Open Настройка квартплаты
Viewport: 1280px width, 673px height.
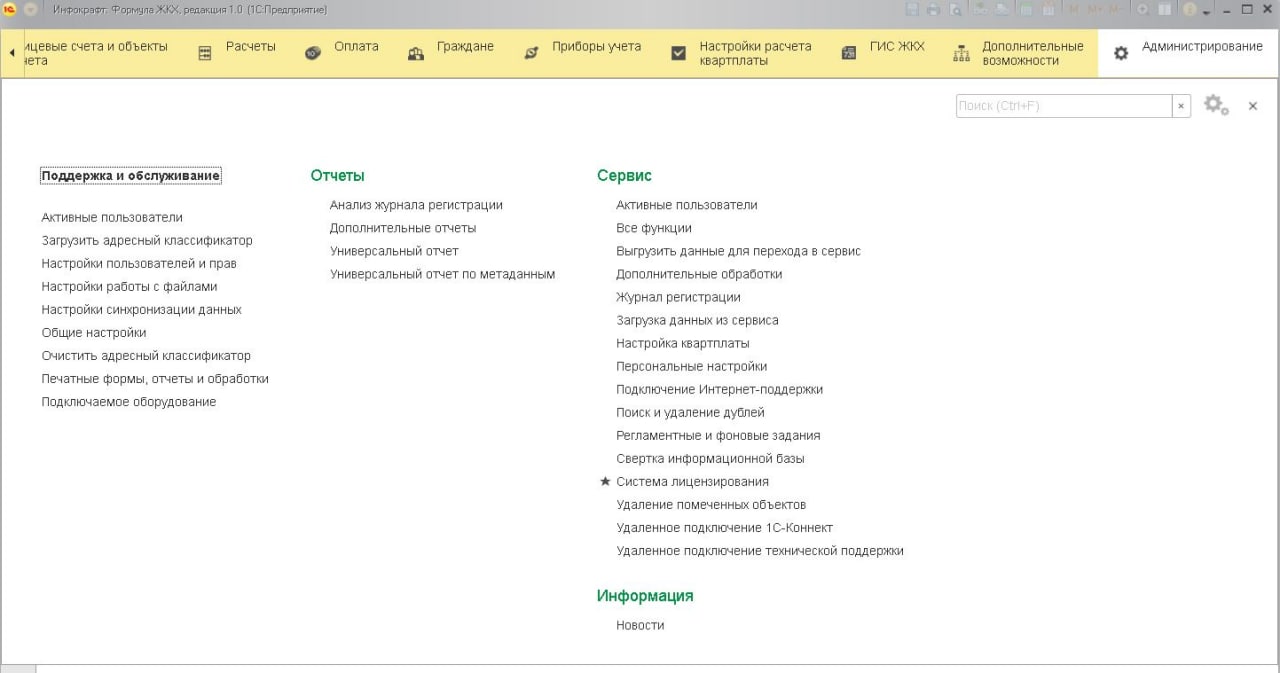click(x=683, y=343)
